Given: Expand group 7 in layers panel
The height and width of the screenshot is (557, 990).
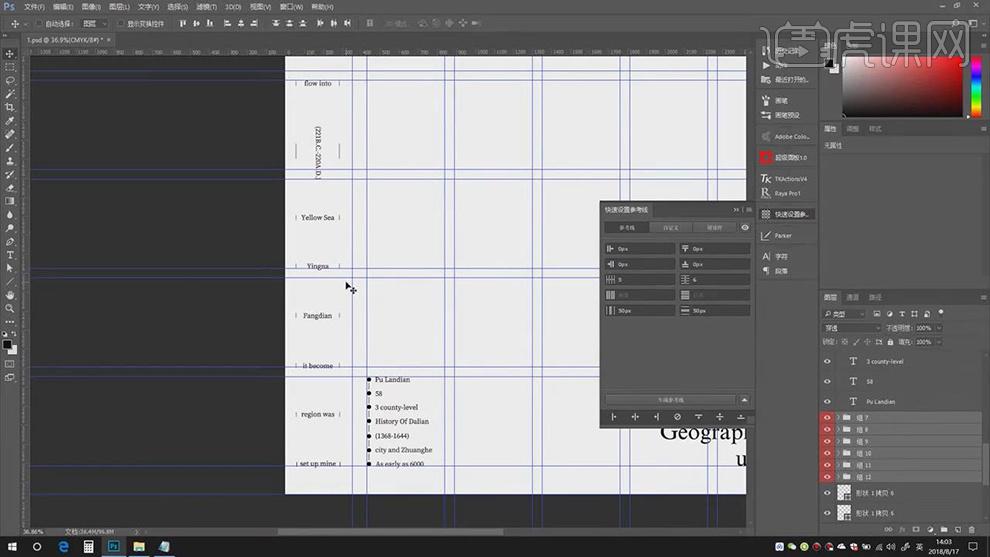Looking at the screenshot, I should click(838, 417).
